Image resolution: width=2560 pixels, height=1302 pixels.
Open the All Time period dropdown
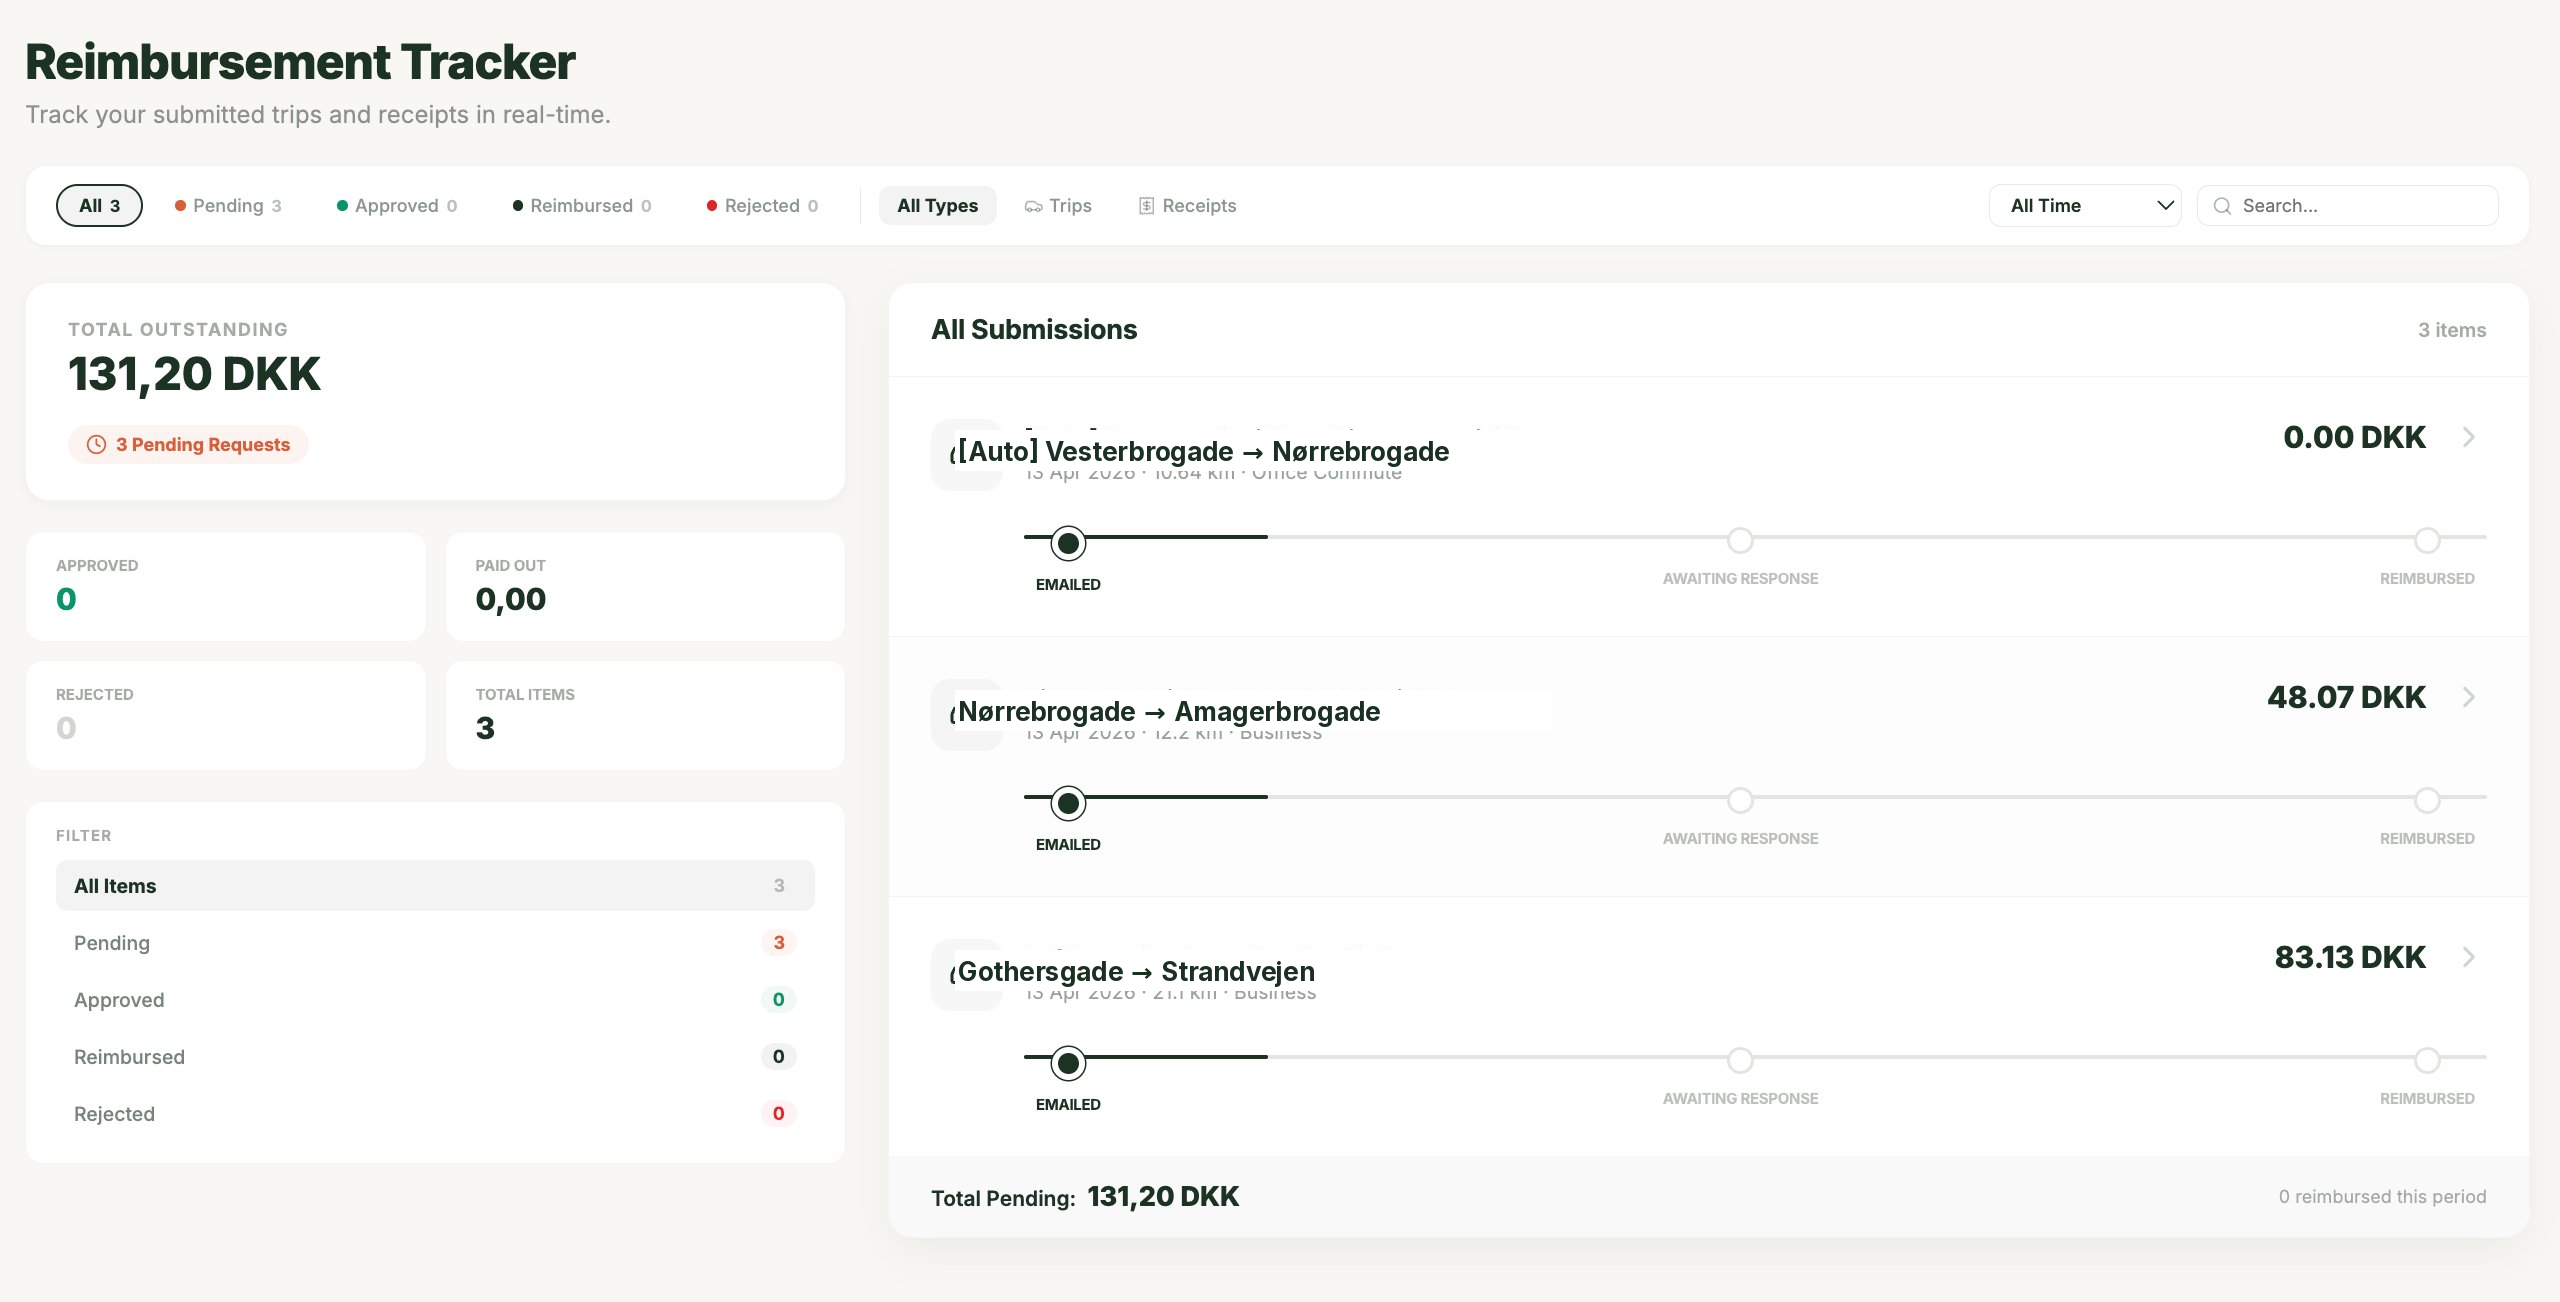pyautogui.click(x=2085, y=206)
